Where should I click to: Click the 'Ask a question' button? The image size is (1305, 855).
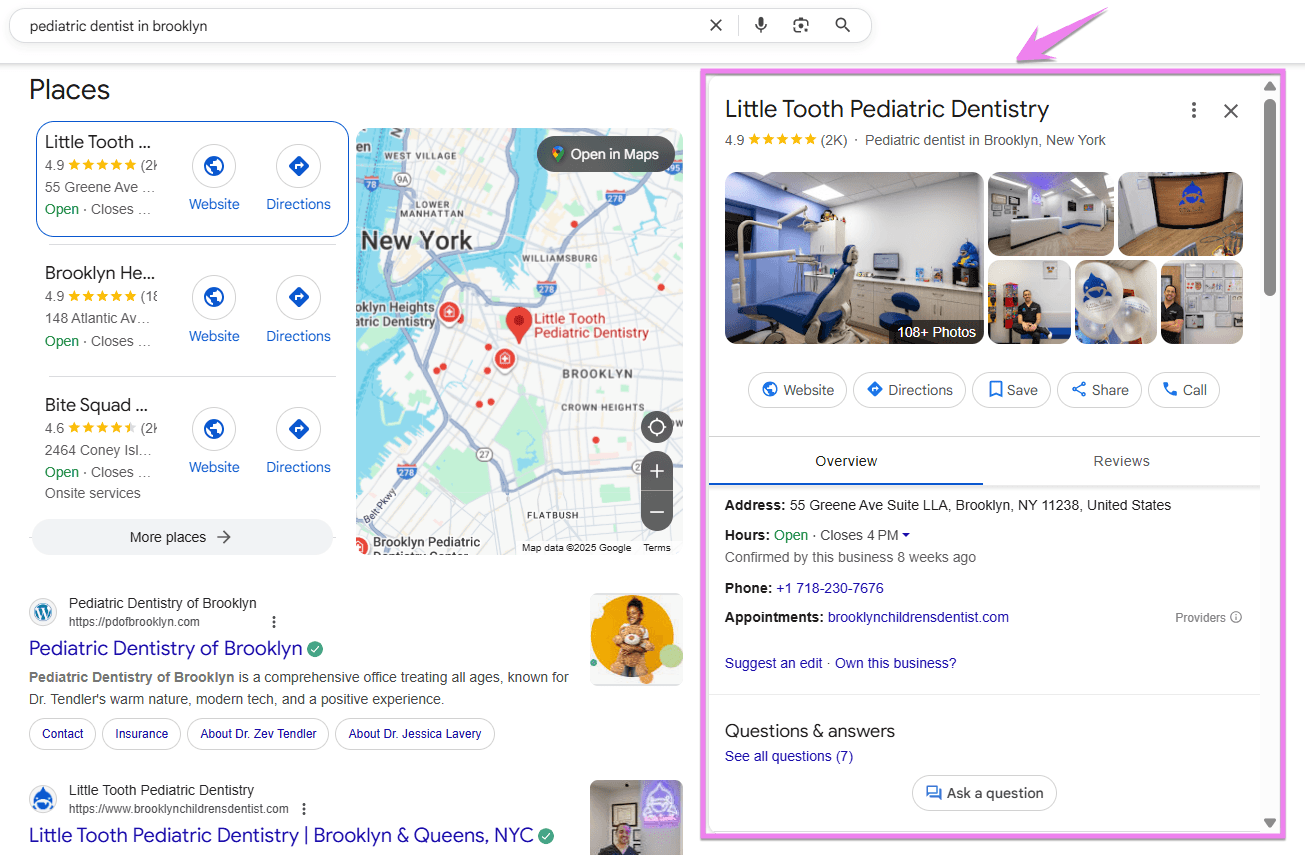pos(984,792)
